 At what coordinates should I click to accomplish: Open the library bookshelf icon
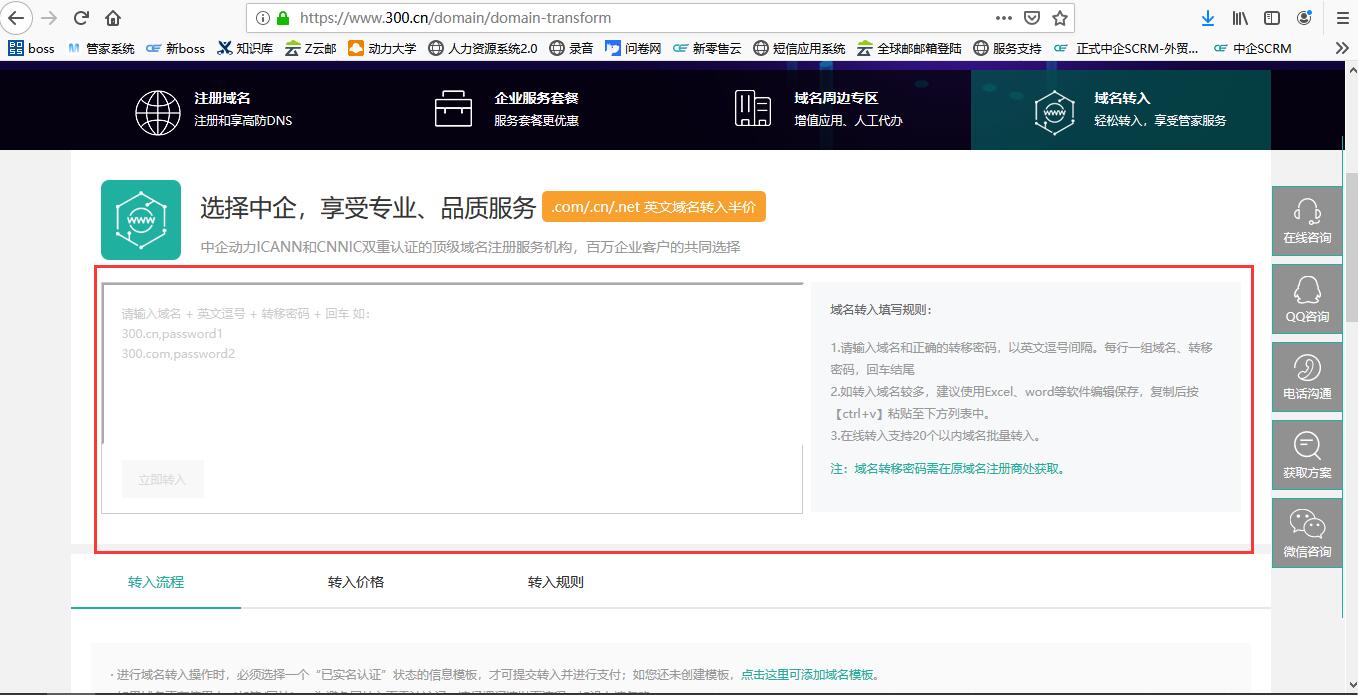coord(1240,17)
